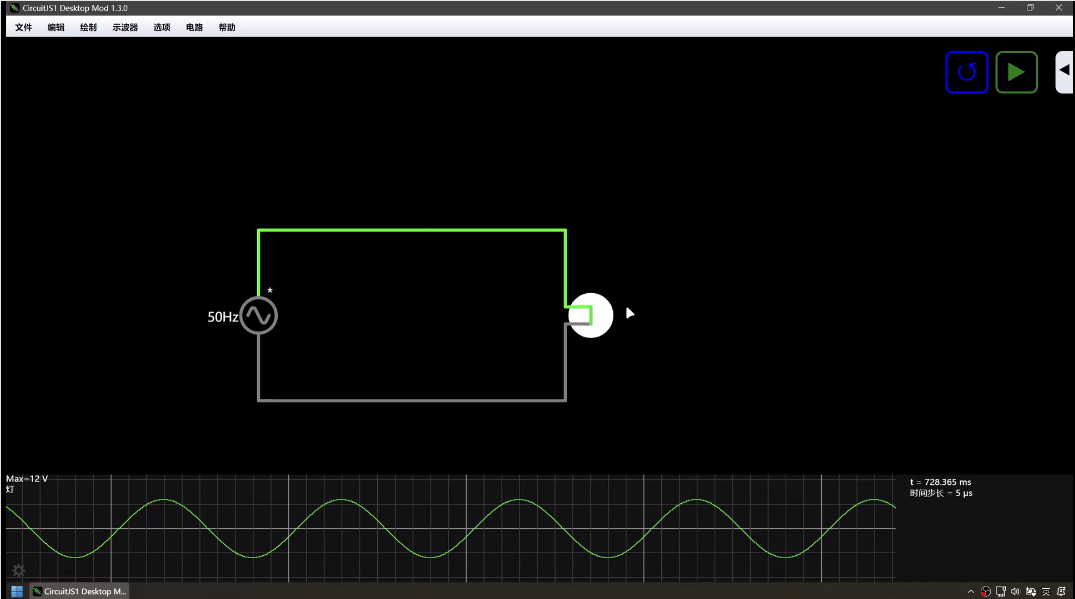Click the 英 input method indicator
This screenshot has width=1075, height=599.
tap(1046, 591)
